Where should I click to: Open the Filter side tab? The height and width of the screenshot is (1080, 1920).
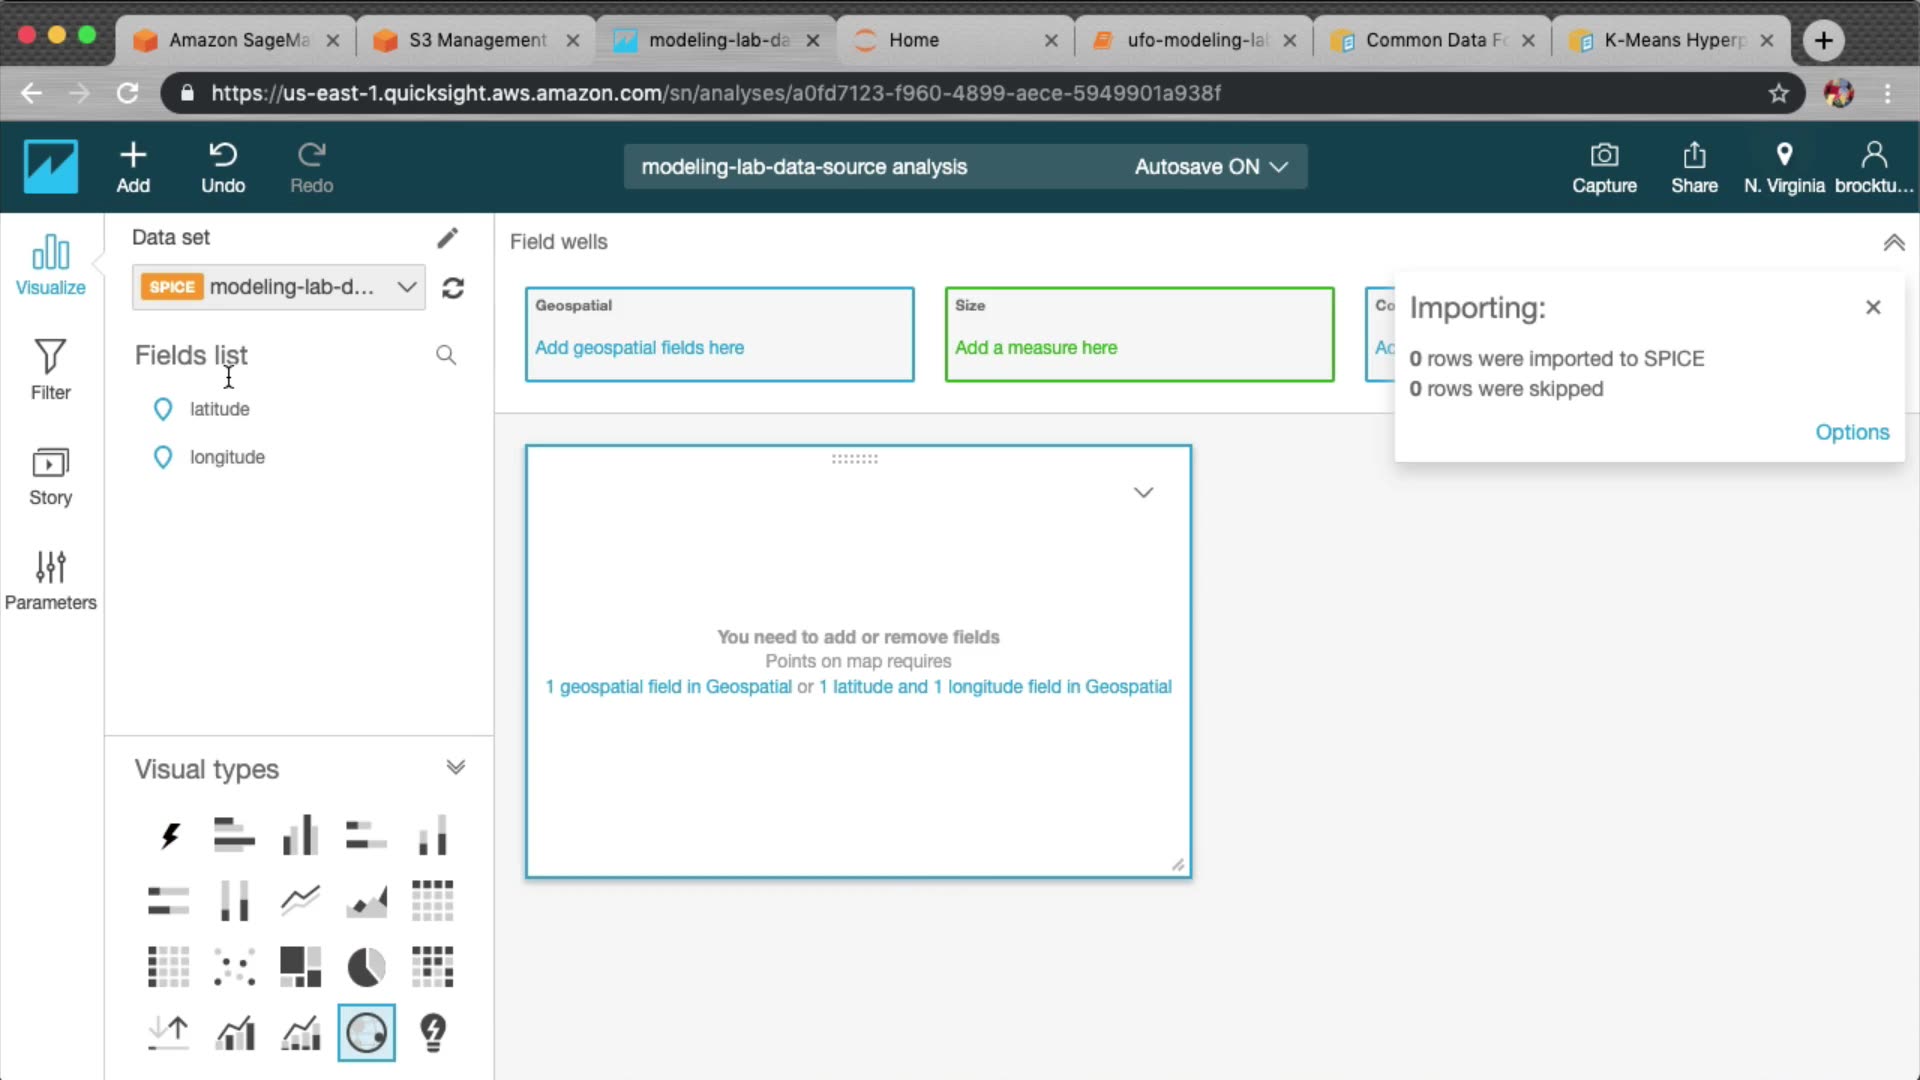50,370
